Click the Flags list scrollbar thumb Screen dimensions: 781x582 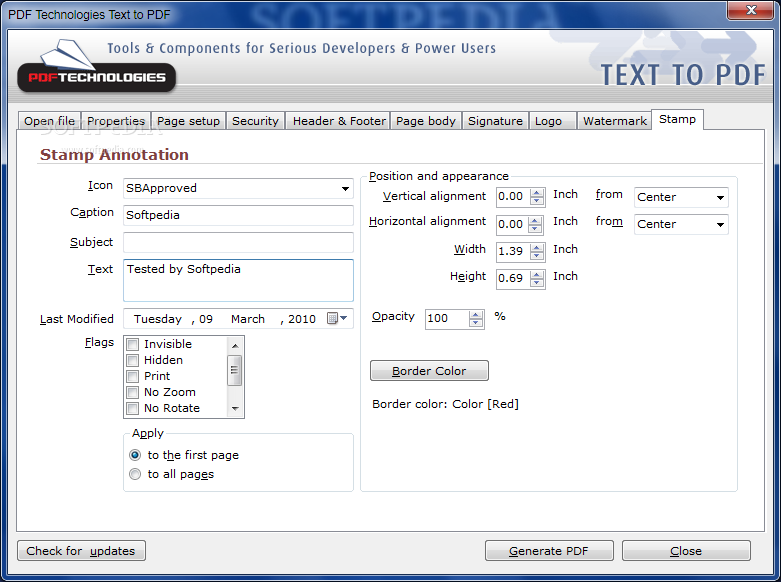click(x=235, y=370)
